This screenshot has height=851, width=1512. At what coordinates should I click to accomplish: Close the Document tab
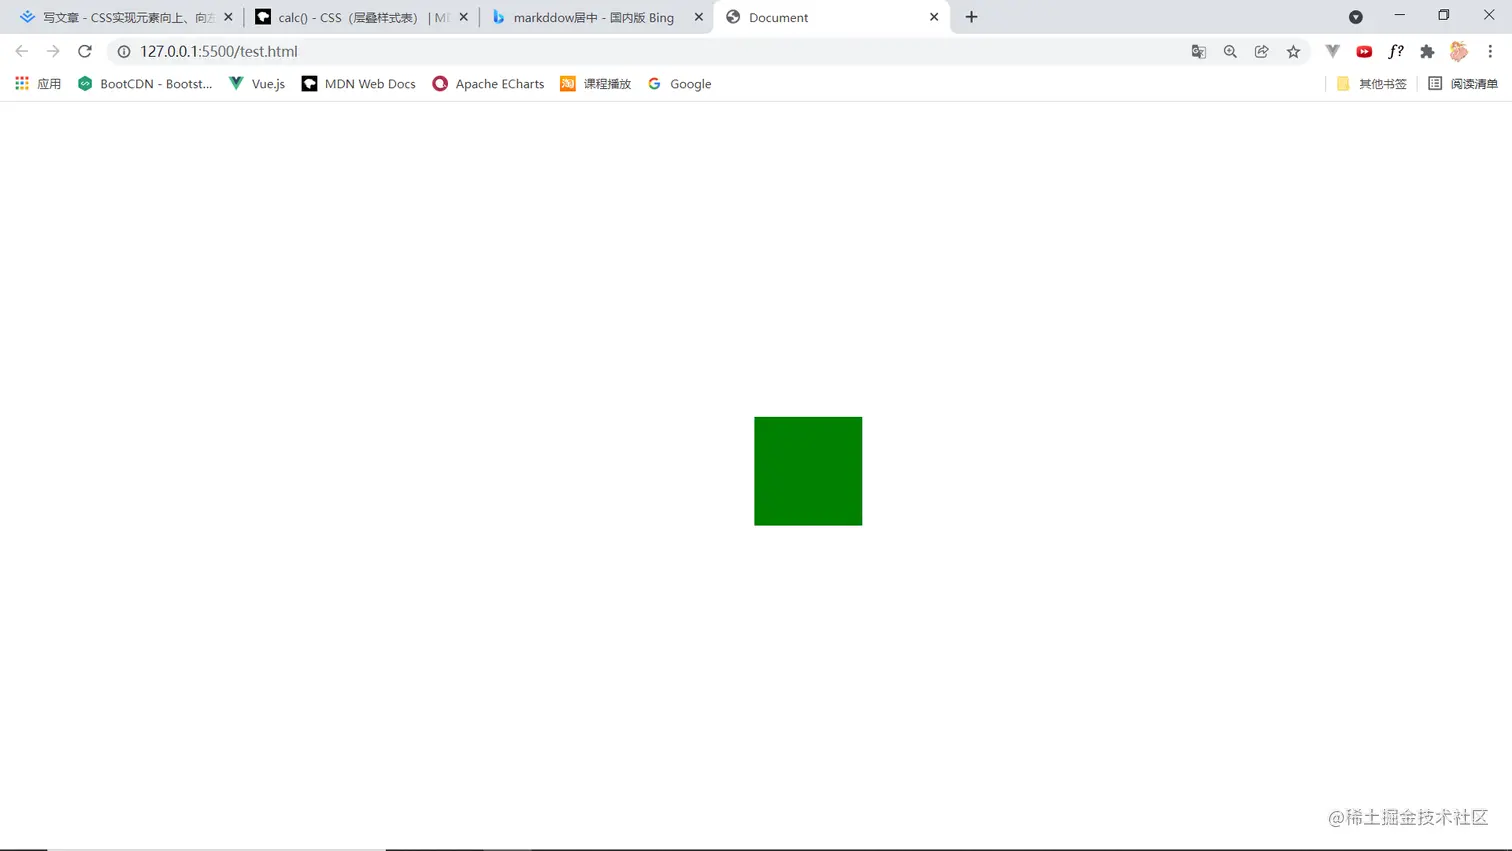tap(934, 17)
